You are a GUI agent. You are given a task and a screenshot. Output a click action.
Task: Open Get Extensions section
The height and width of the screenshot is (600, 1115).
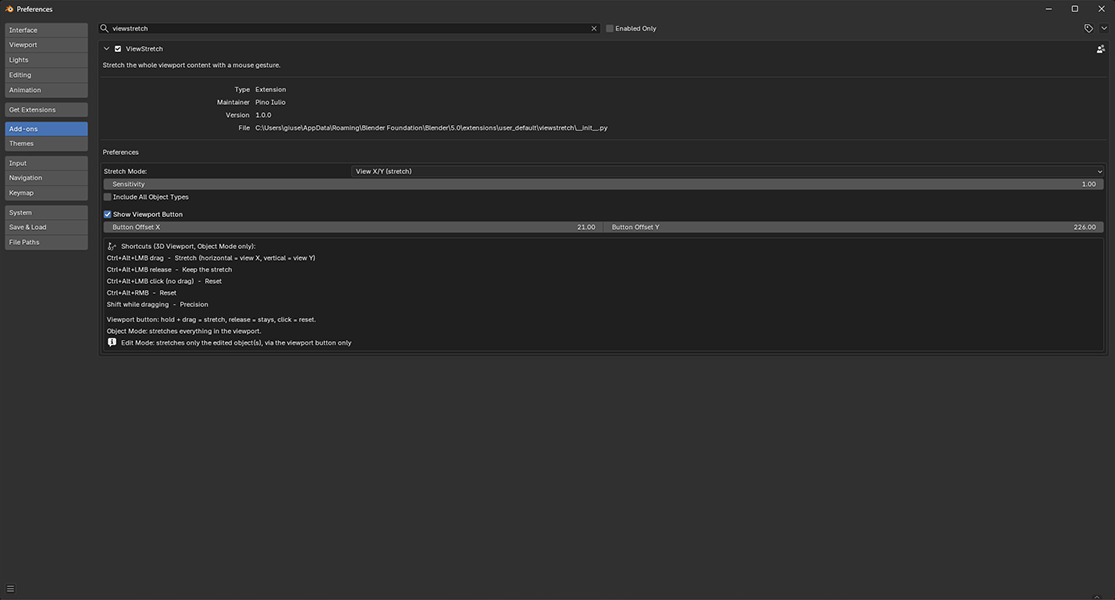pos(46,109)
